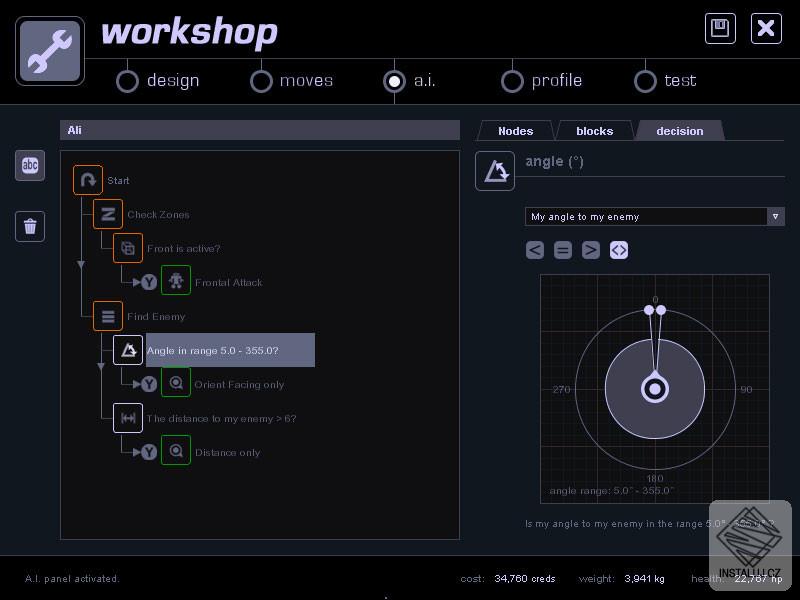
Task: Click the workshop wrench icon
Action: [x=49, y=51]
